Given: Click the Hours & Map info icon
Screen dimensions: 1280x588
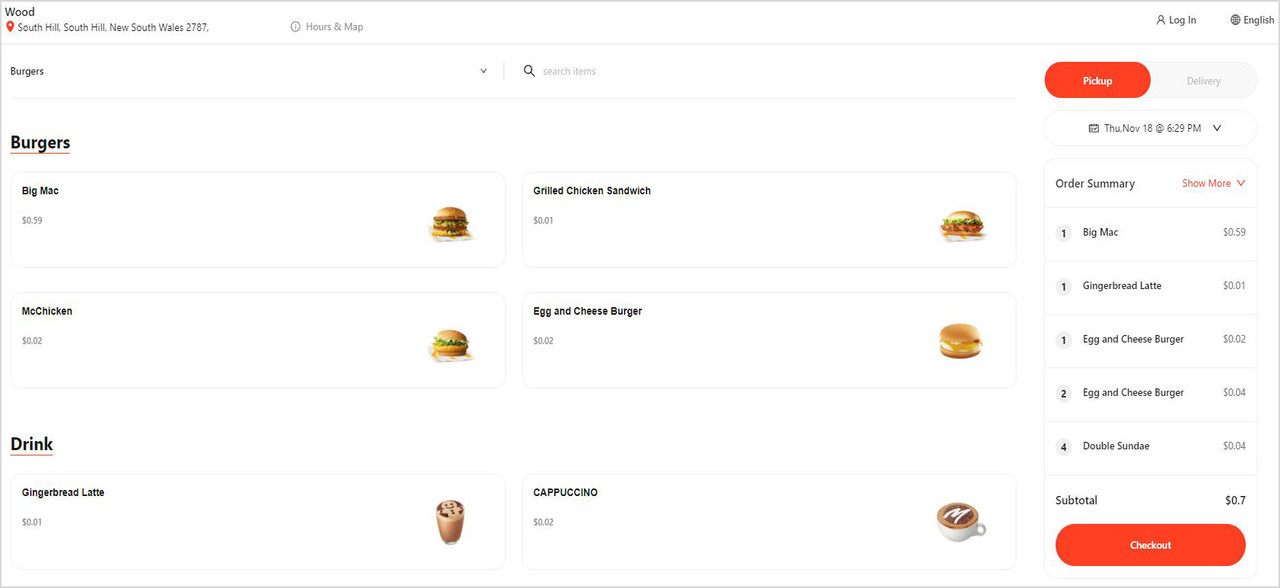Looking at the screenshot, I should [x=295, y=27].
